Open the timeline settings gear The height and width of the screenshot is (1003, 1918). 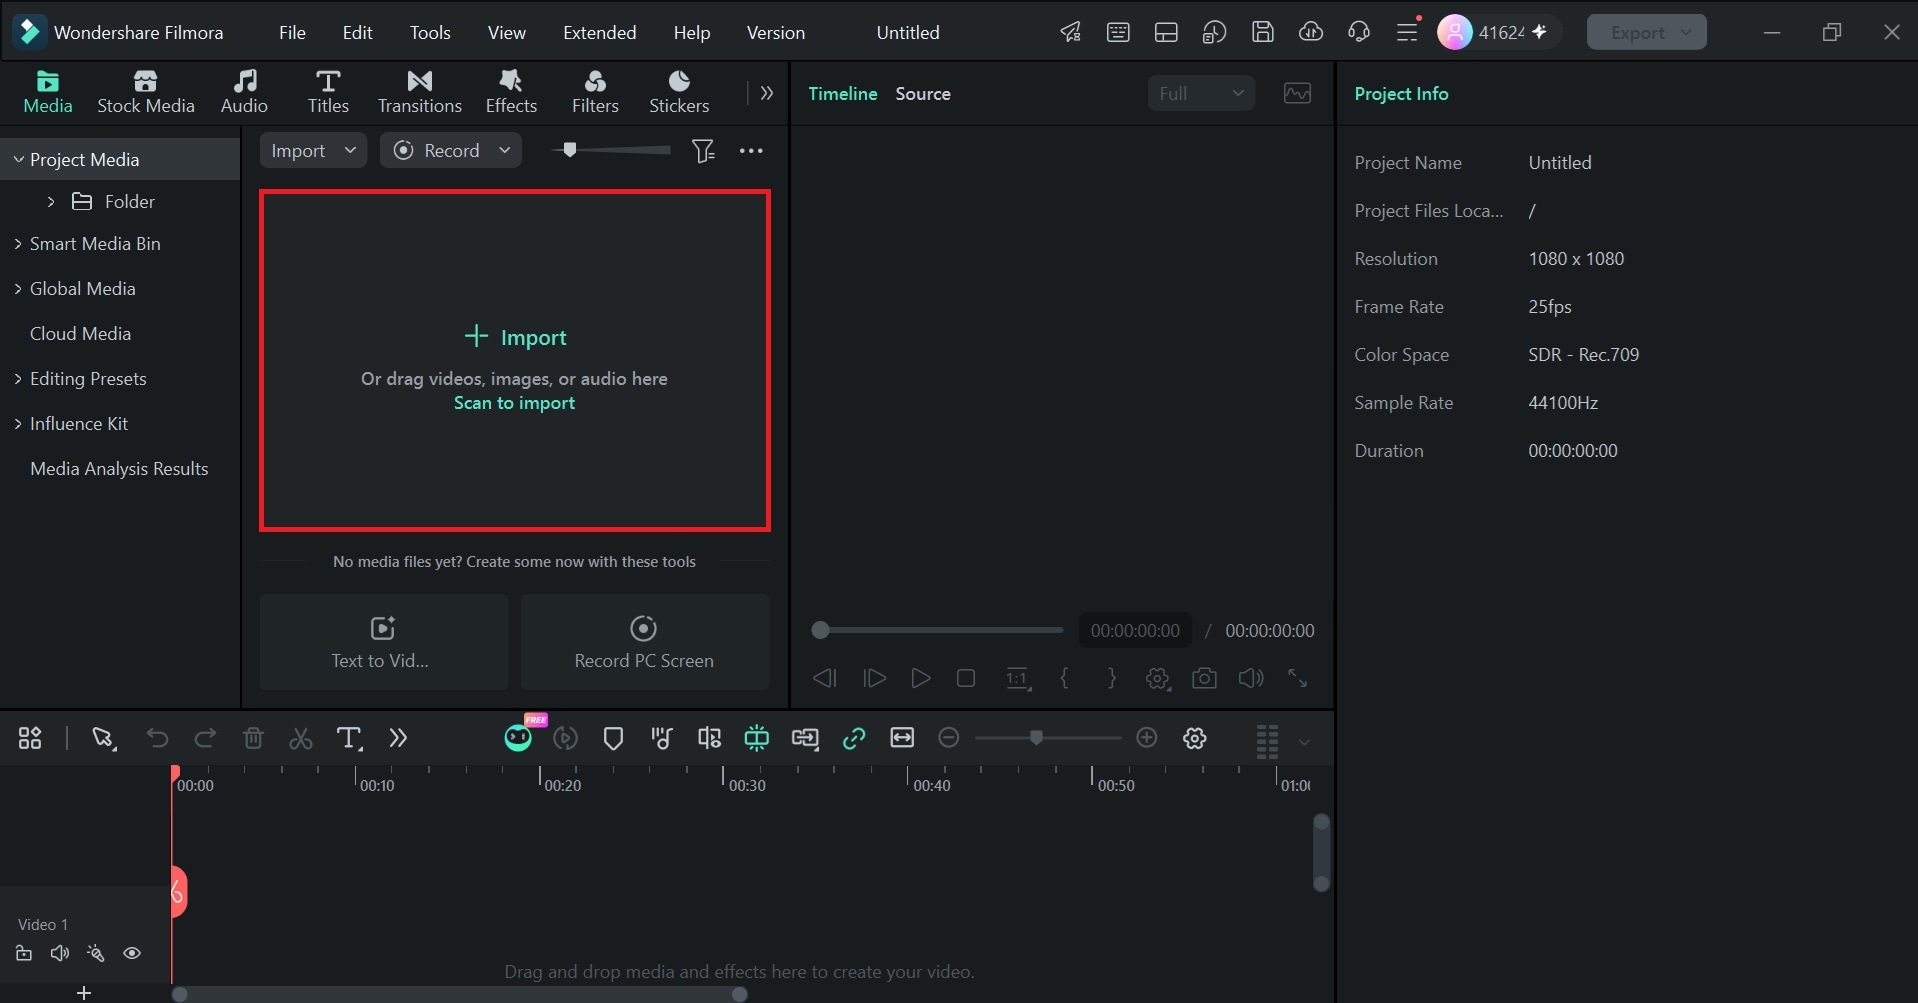click(1195, 738)
